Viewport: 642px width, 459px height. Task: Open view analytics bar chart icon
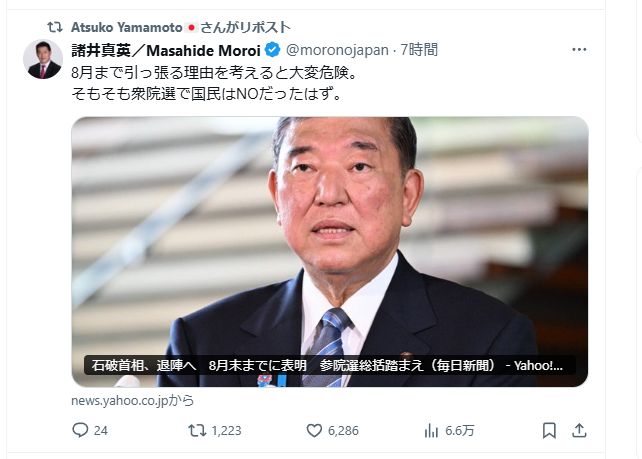pyautogui.click(x=431, y=430)
